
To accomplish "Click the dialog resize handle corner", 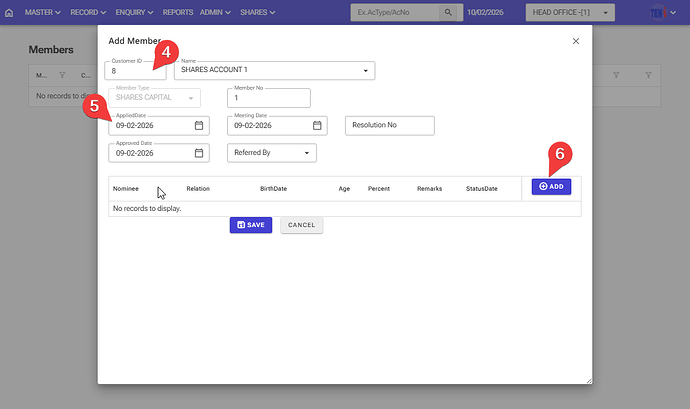I will 589,381.
